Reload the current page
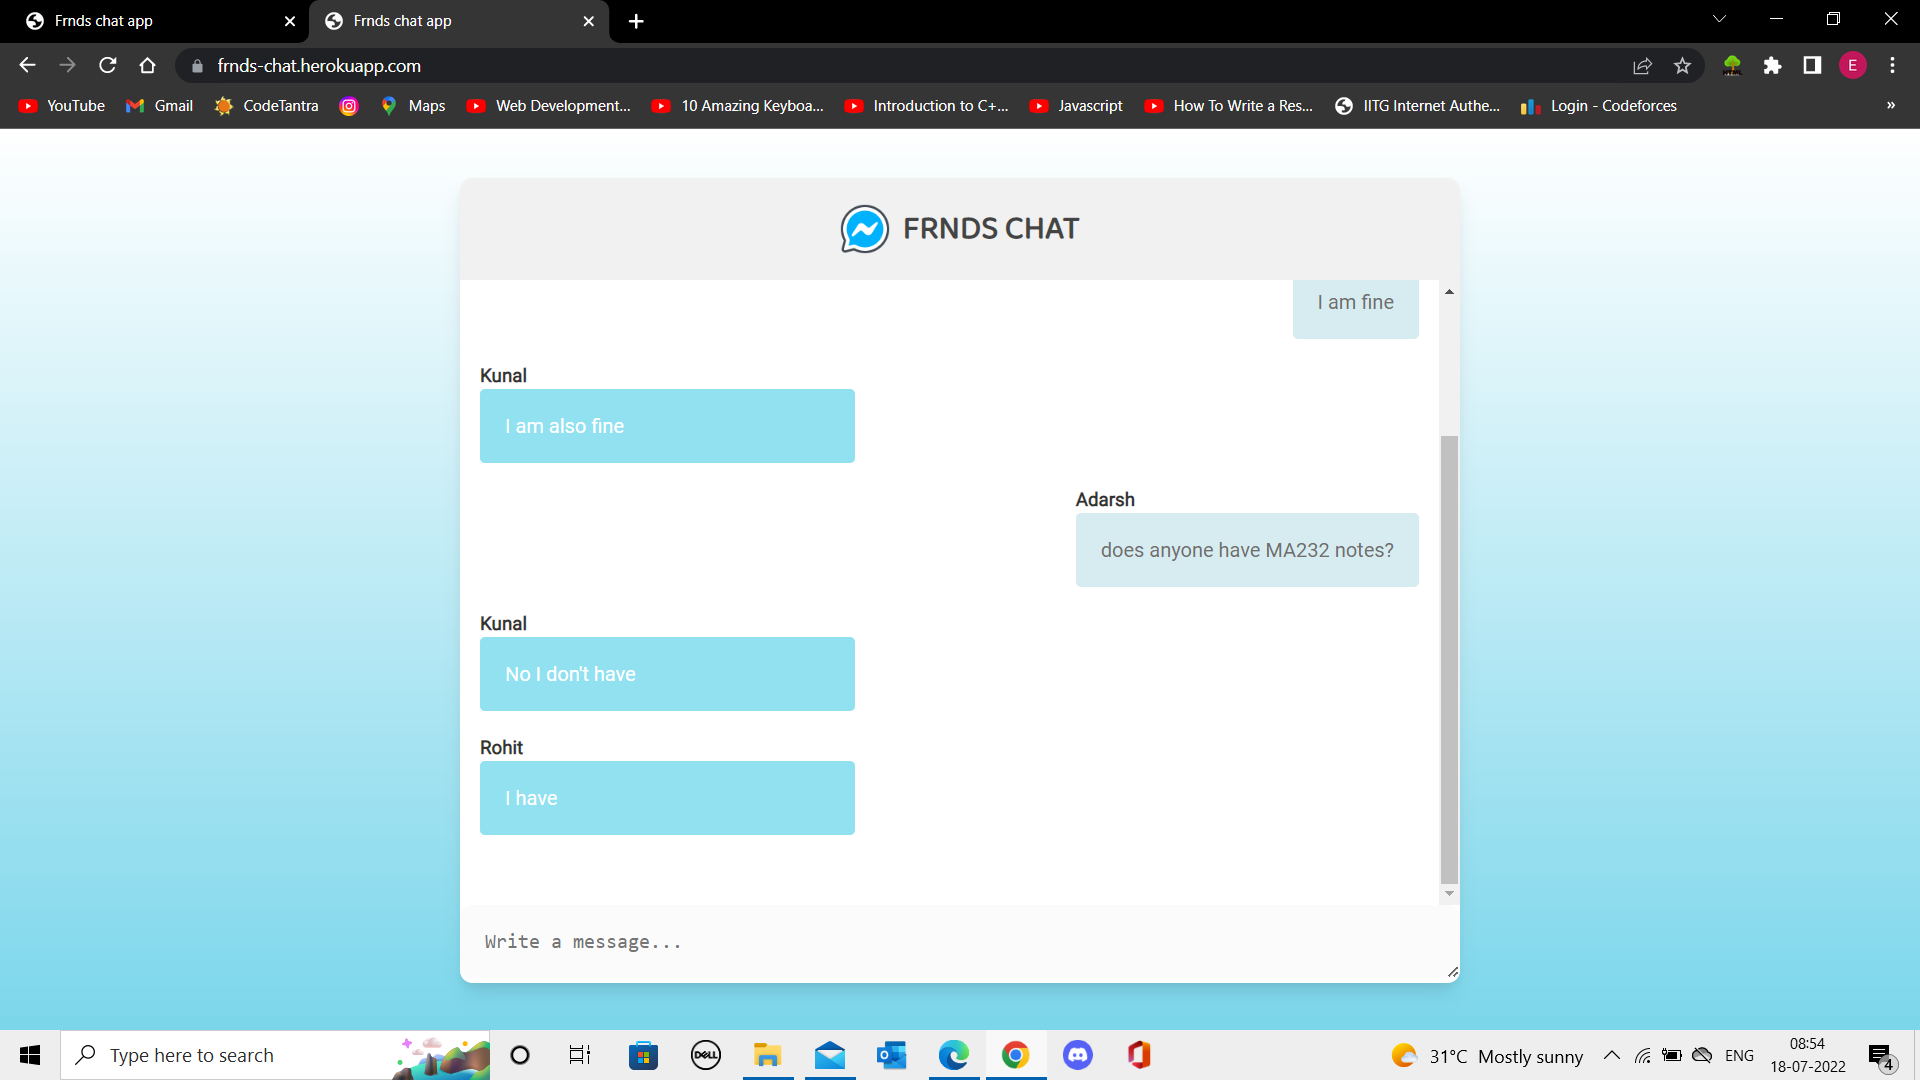The width and height of the screenshot is (1920, 1080). 107,65
